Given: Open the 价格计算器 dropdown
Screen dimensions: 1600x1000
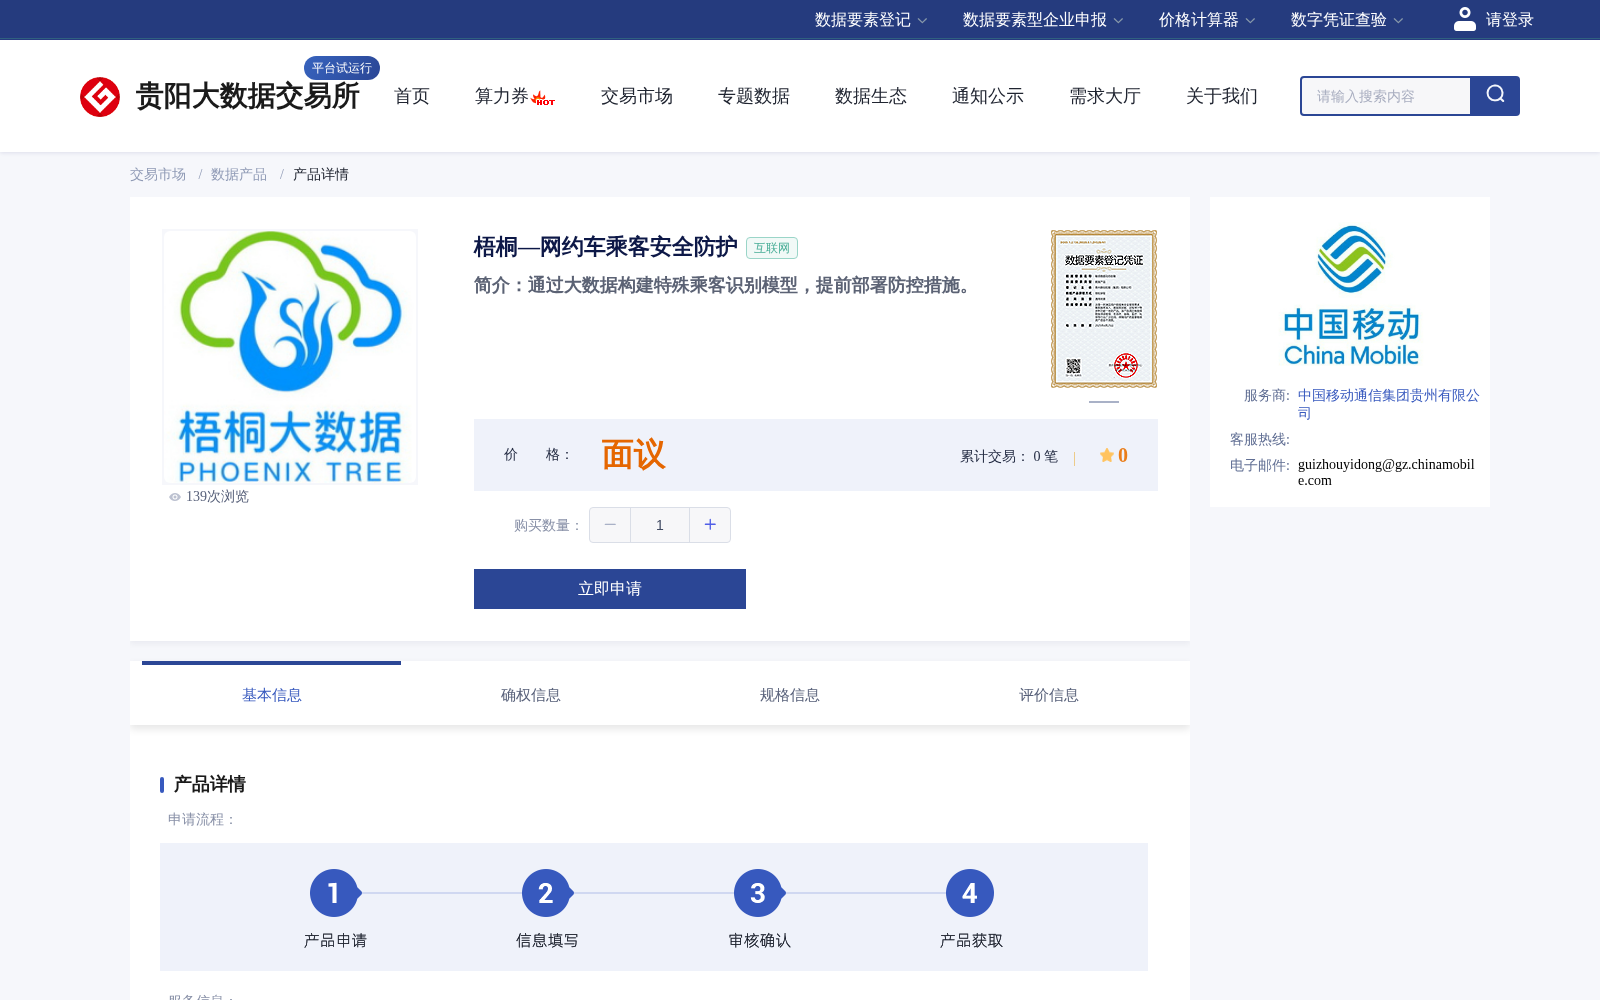Looking at the screenshot, I should 1207,20.
